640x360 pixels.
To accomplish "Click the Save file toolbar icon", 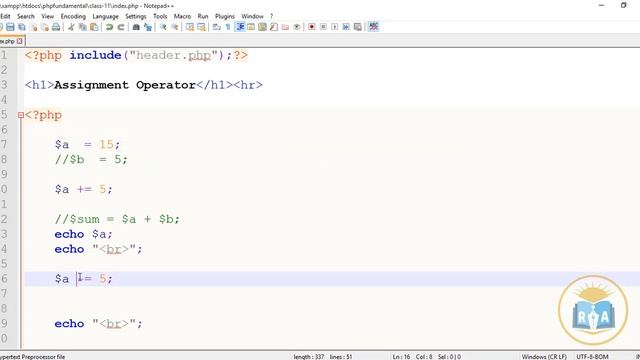I will [10, 27].
